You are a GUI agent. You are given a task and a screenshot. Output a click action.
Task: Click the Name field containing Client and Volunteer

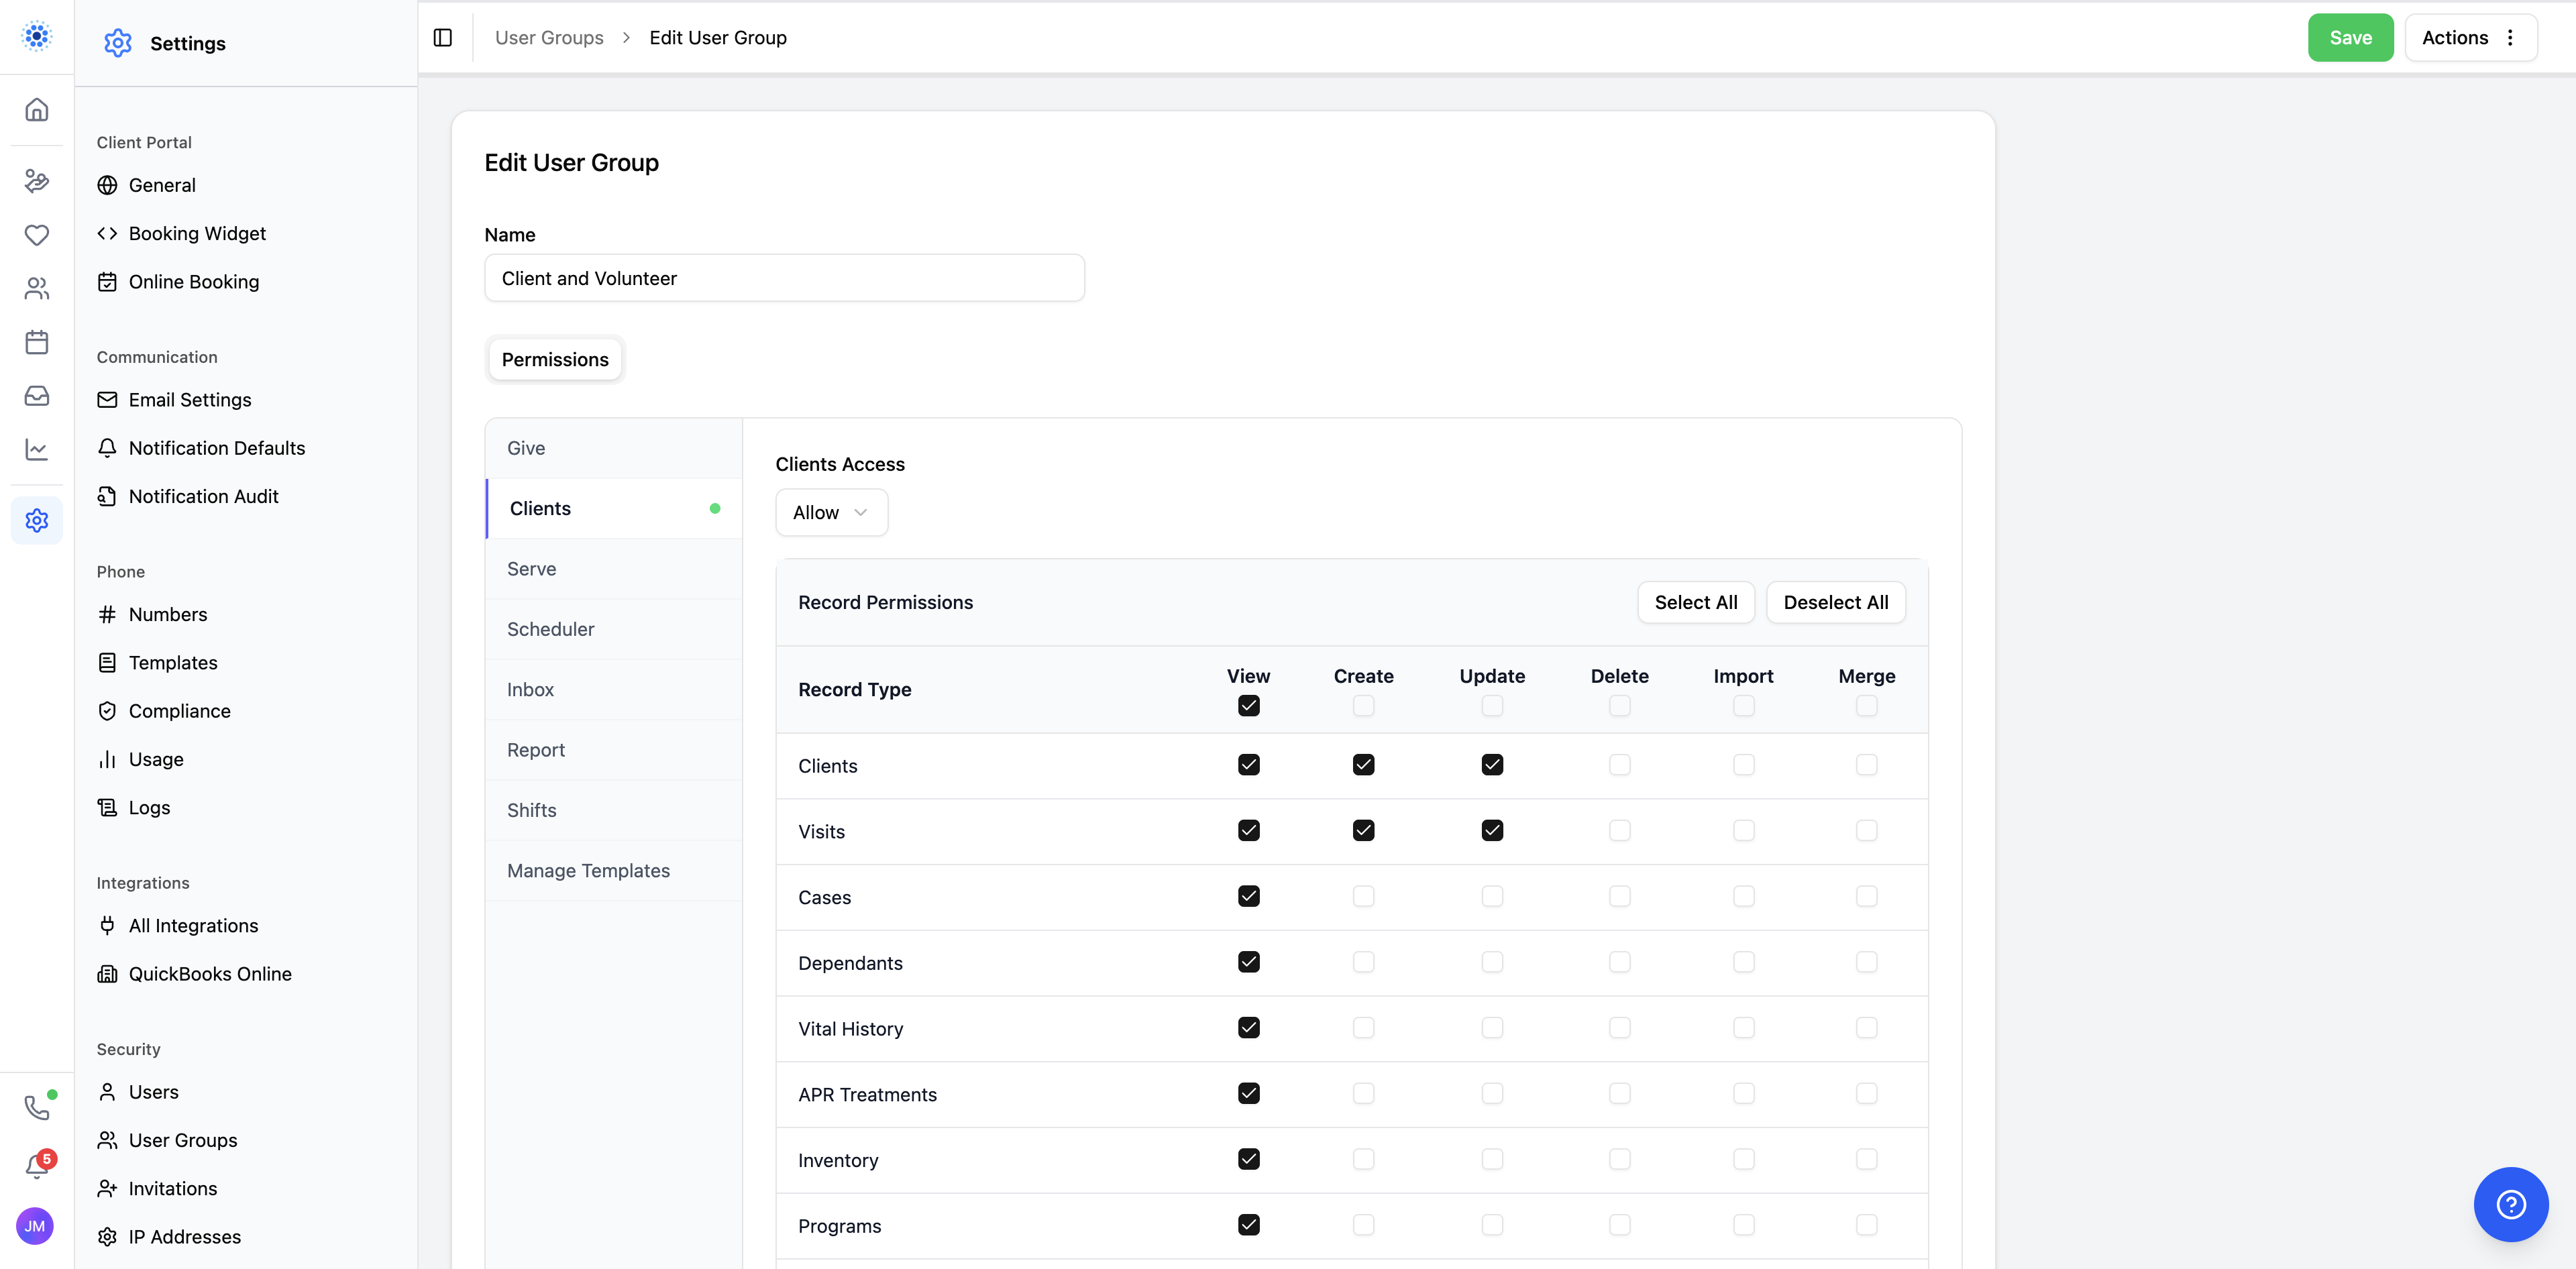(783, 278)
